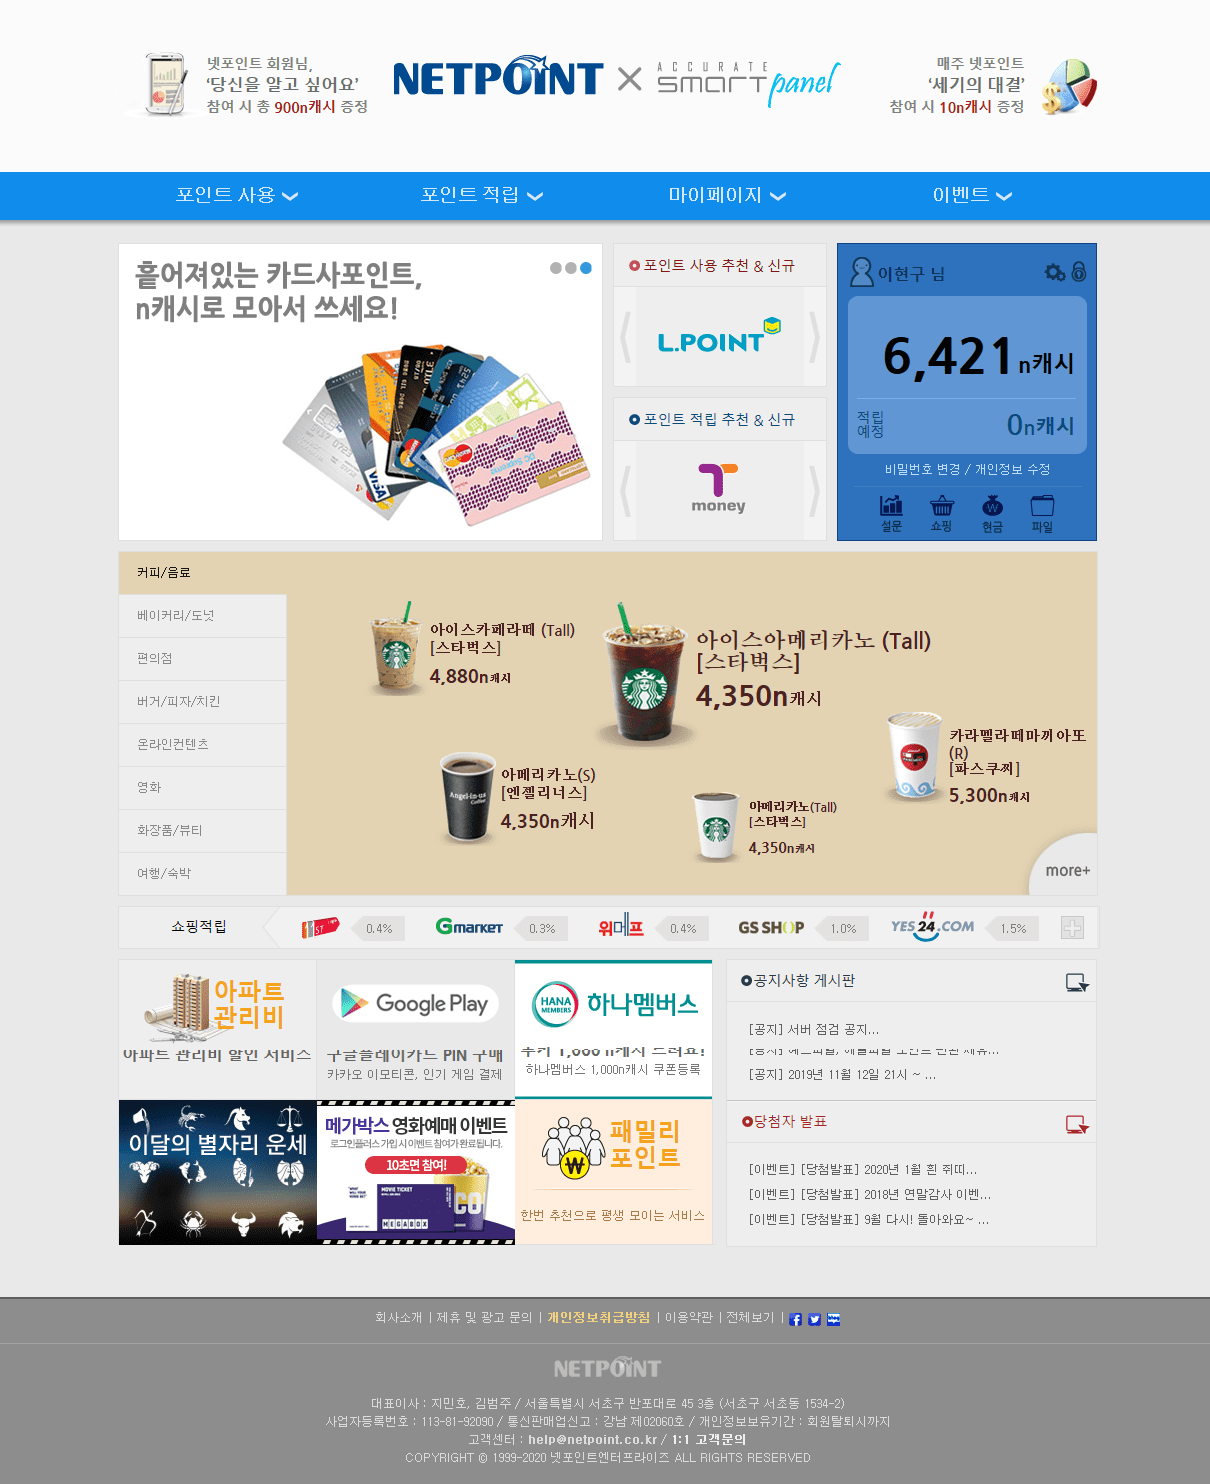Open the 메가박스 영화예매 이벤트 banner
Viewport: 1210px width, 1484px height.
point(415,1172)
